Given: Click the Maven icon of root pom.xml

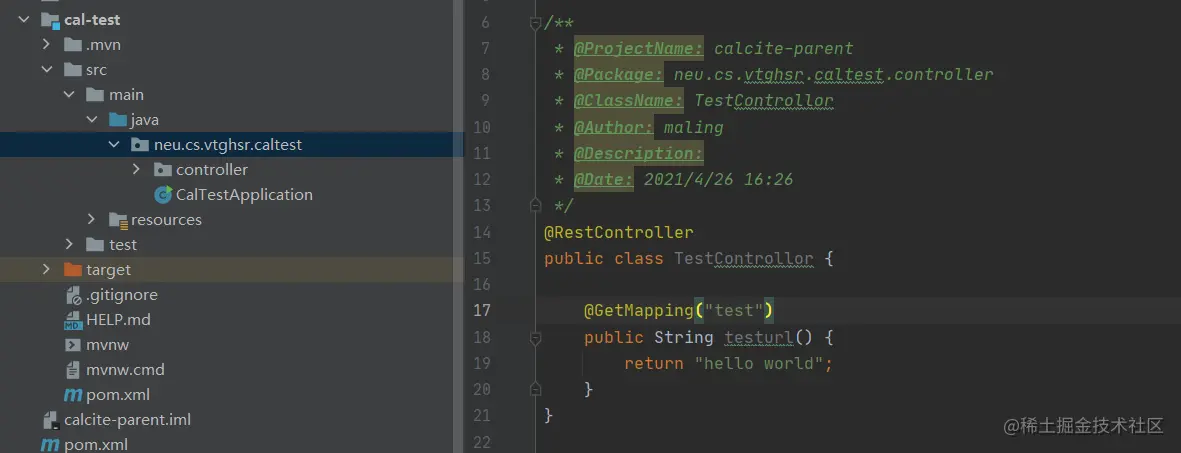Looking at the screenshot, I should point(50,444).
